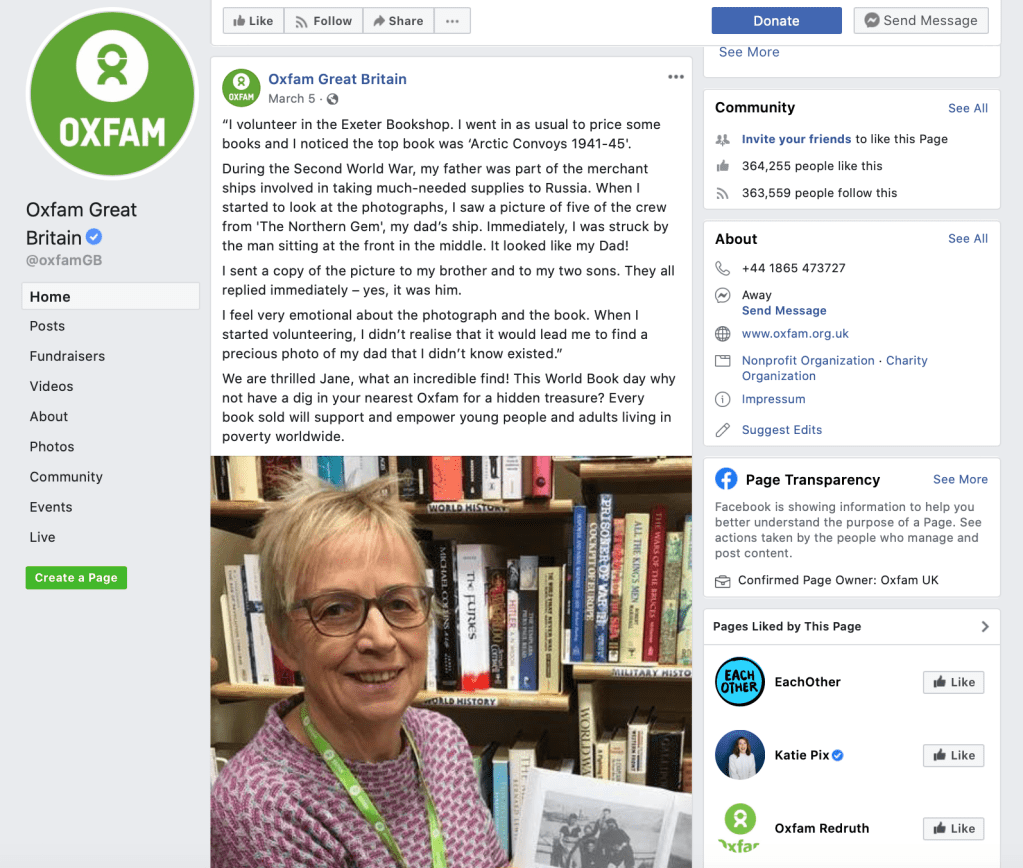Viewport: 1023px width, 868px height.
Task: Follow the Oxfam Great Britain page
Action: (324, 21)
